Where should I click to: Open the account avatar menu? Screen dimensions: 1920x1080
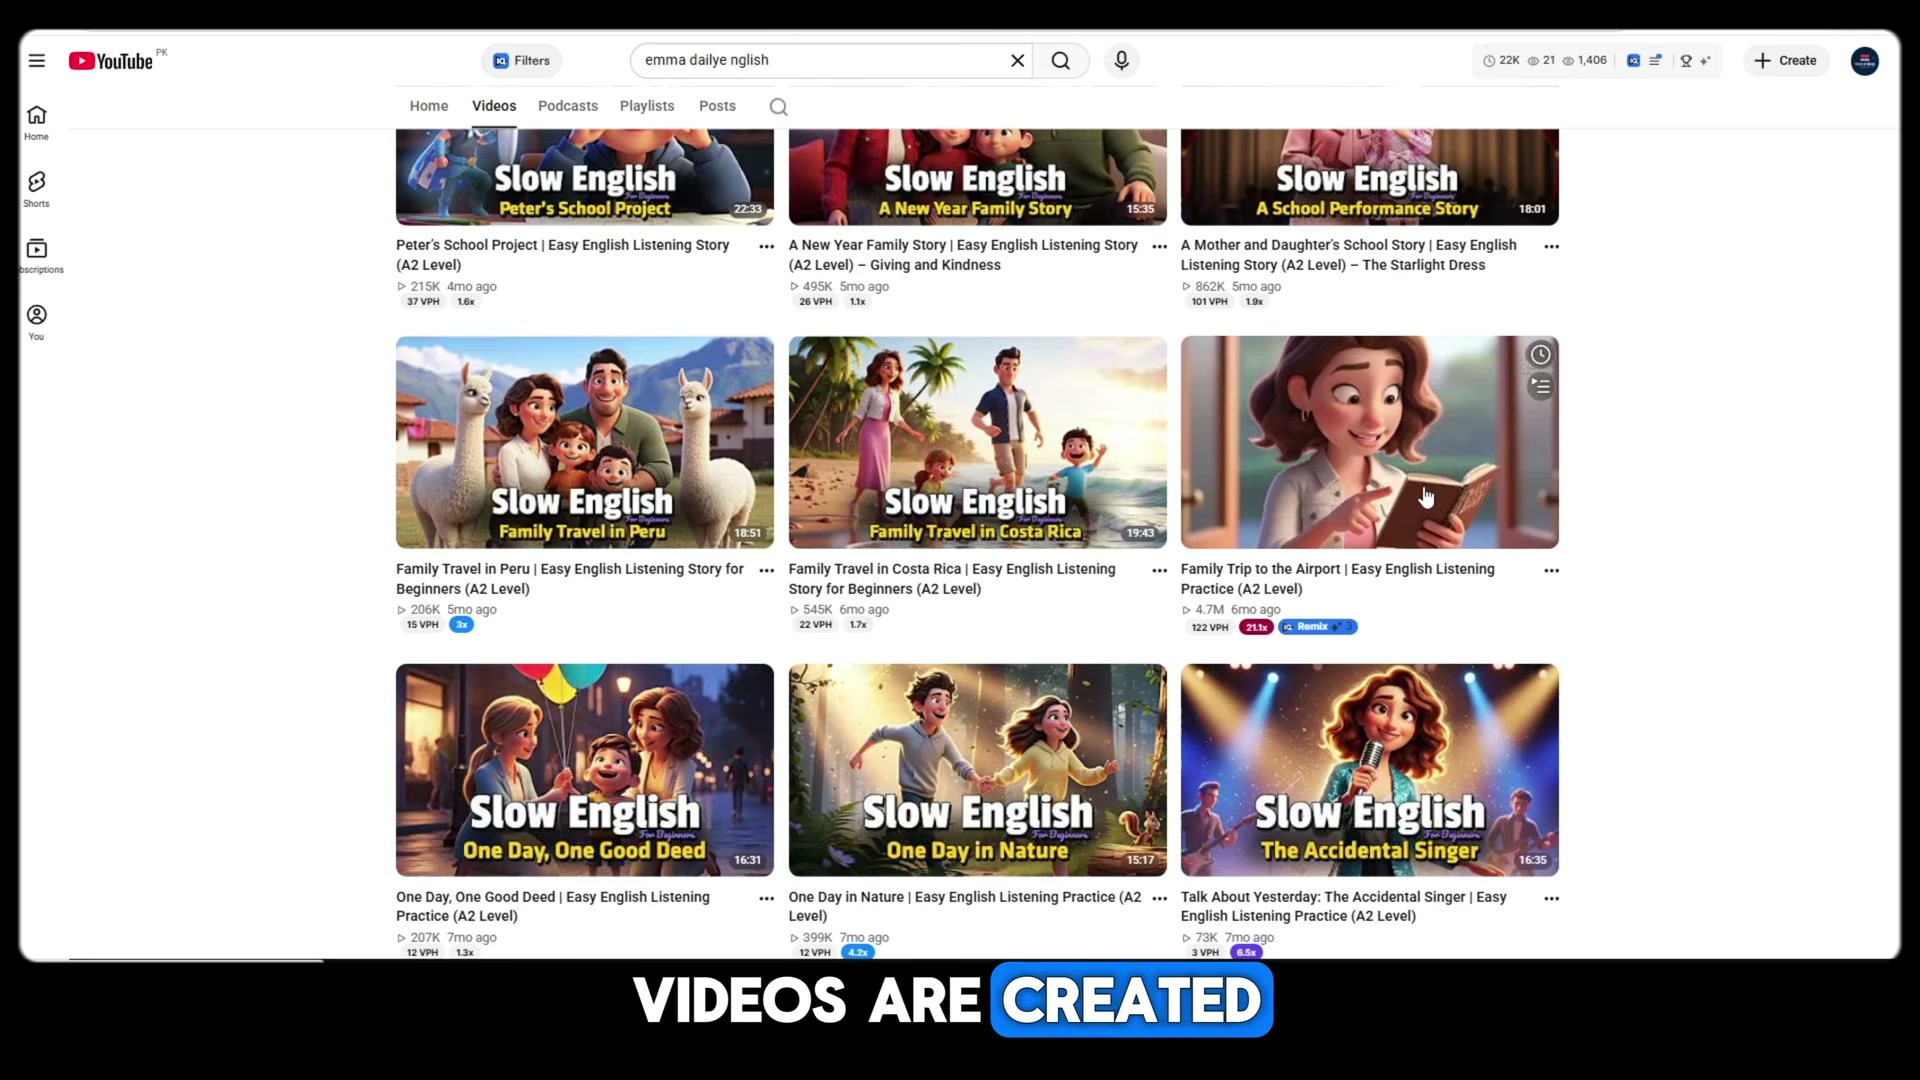(x=1865, y=61)
